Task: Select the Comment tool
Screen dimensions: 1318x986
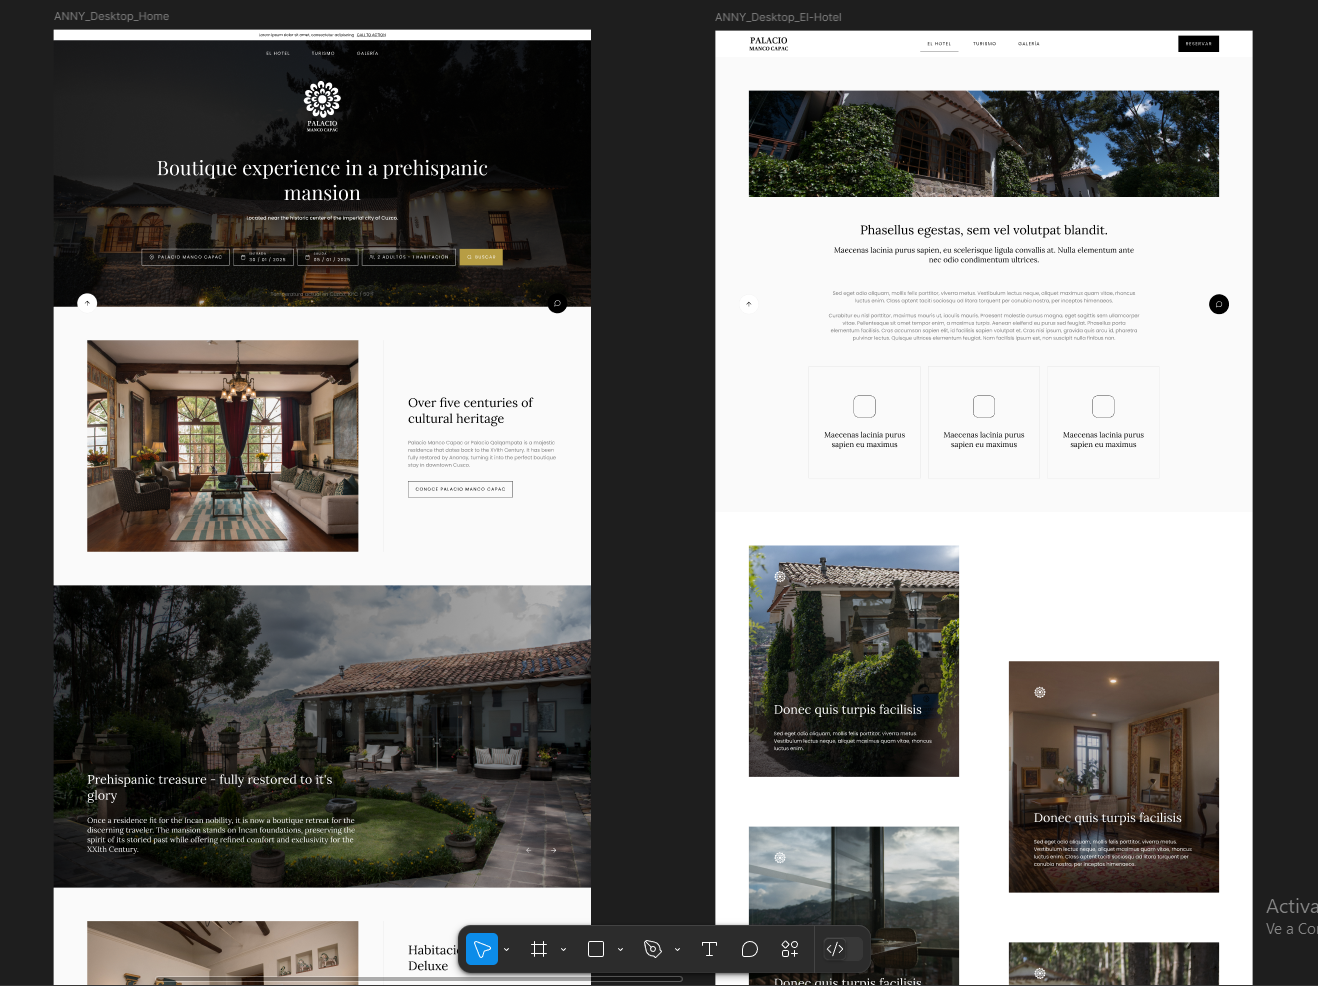Action: point(750,949)
